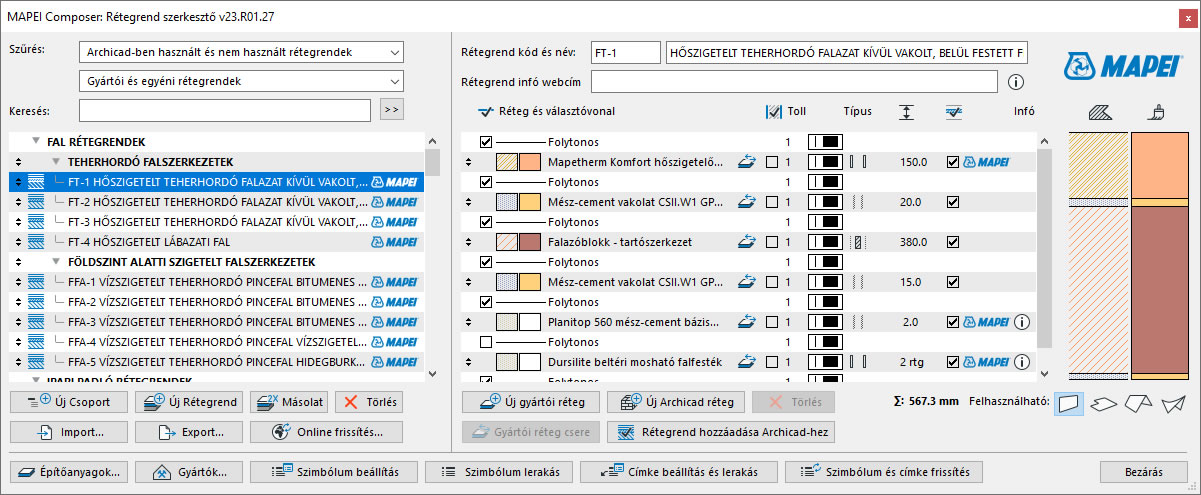Click the wall usability icon next to Felhasználható
This screenshot has width=1201, height=495.
click(x=1071, y=402)
